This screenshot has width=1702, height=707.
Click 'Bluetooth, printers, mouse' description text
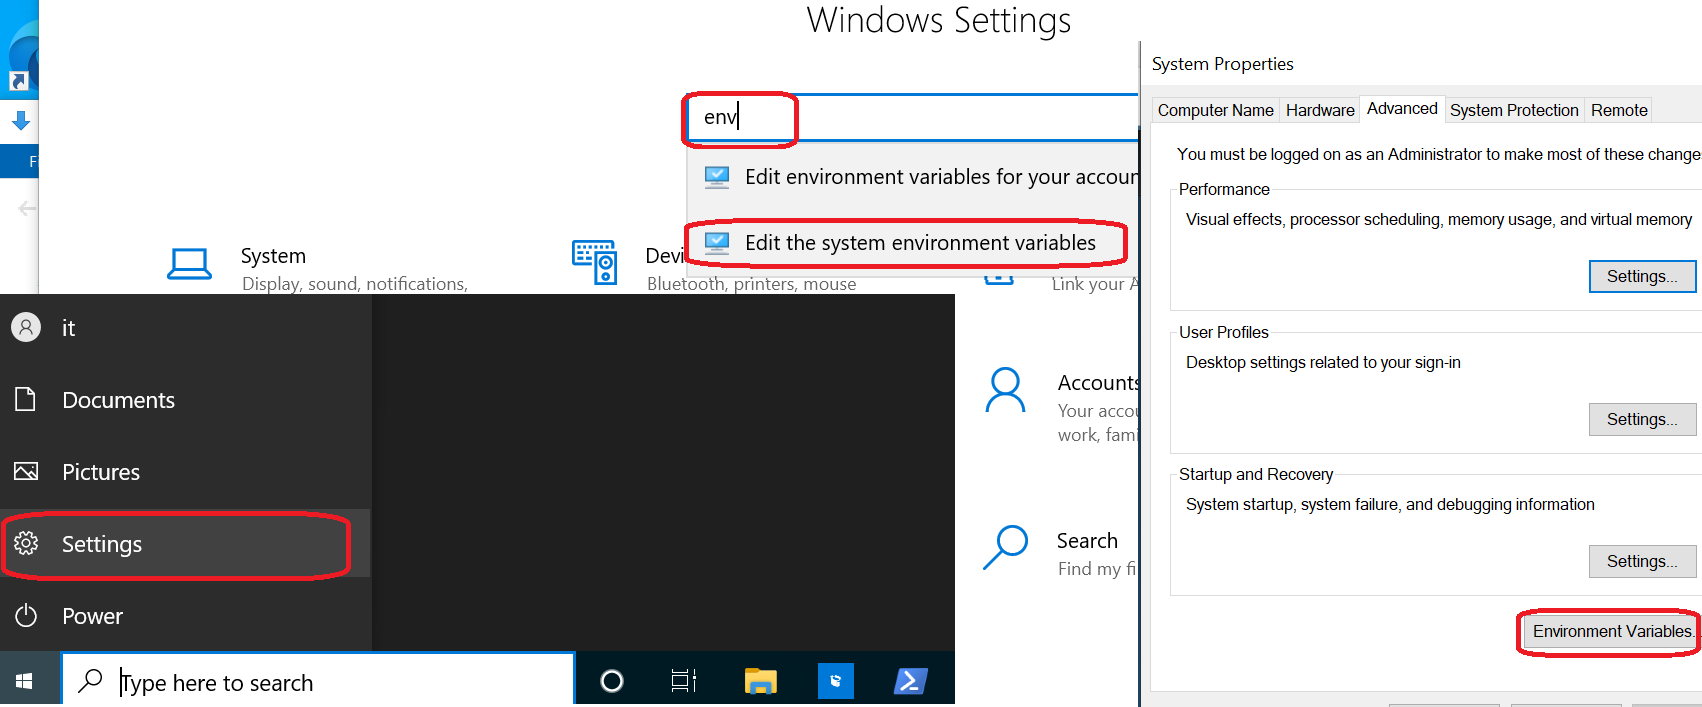(751, 284)
